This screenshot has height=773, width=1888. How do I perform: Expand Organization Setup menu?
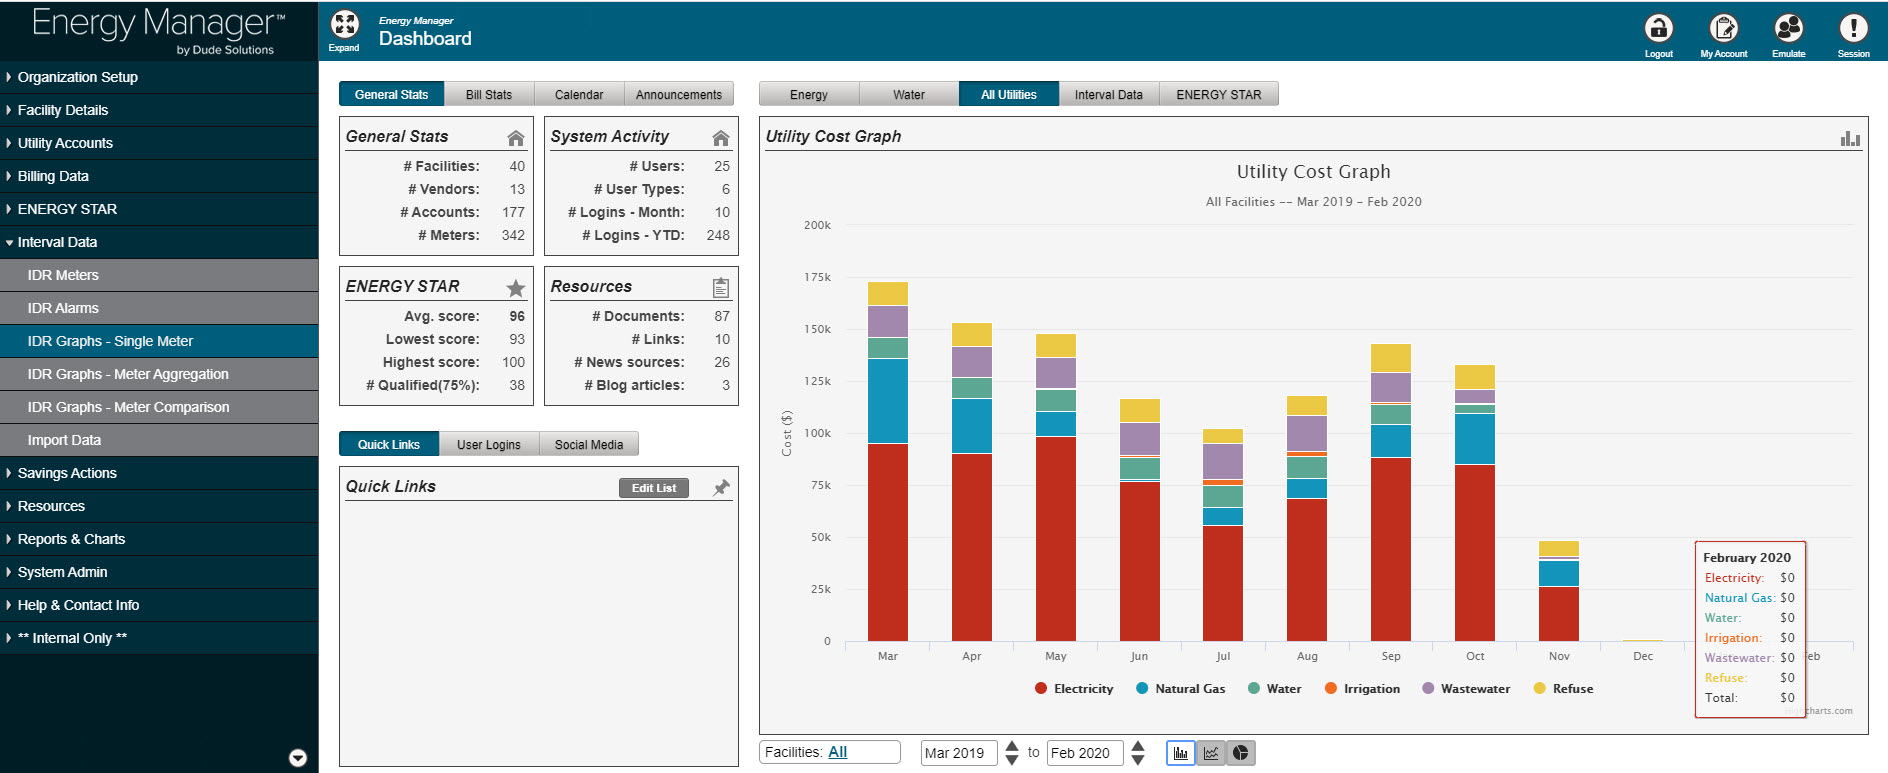(159, 77)
